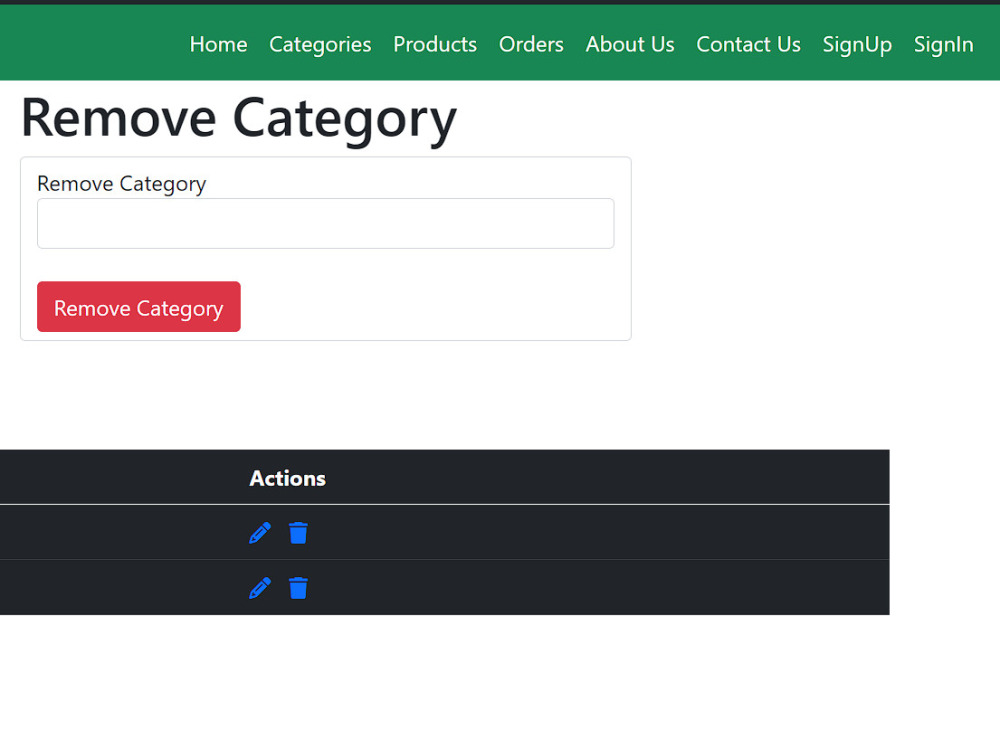Click inside the Remove Category text input
Image resolution: width=1000 pixels, height=749 pixels.
[x=325, y=223]
